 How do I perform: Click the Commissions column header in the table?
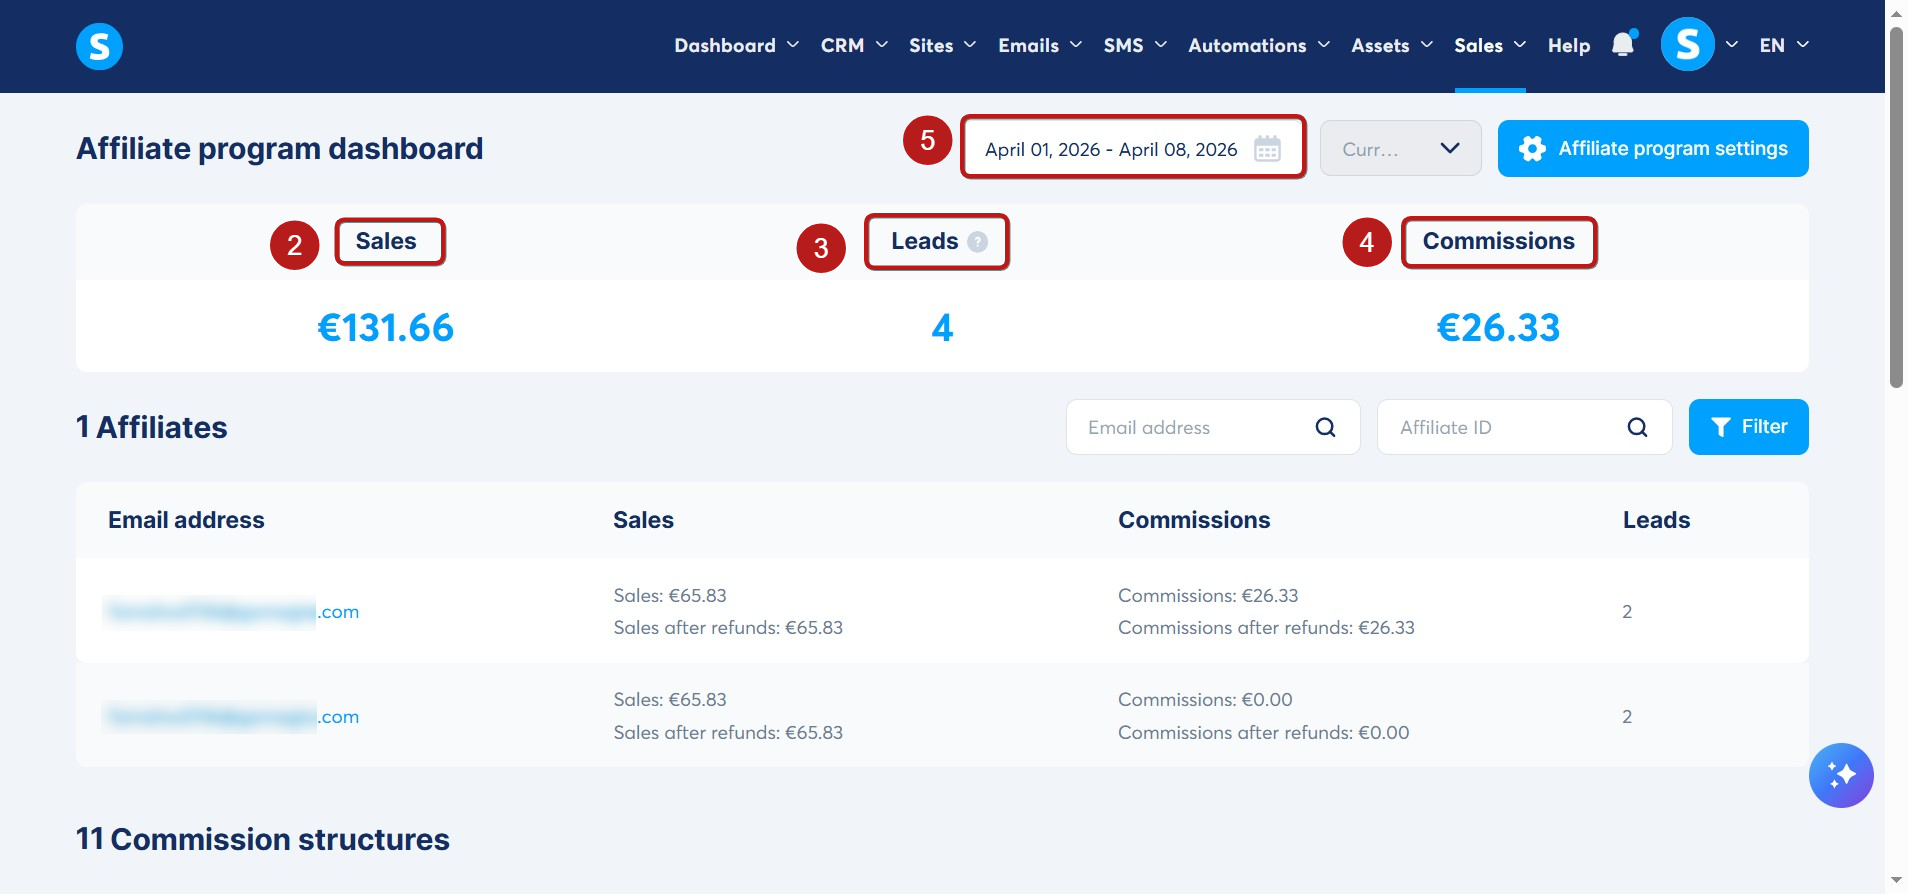pyautogui.click(x=1194, y=520)
